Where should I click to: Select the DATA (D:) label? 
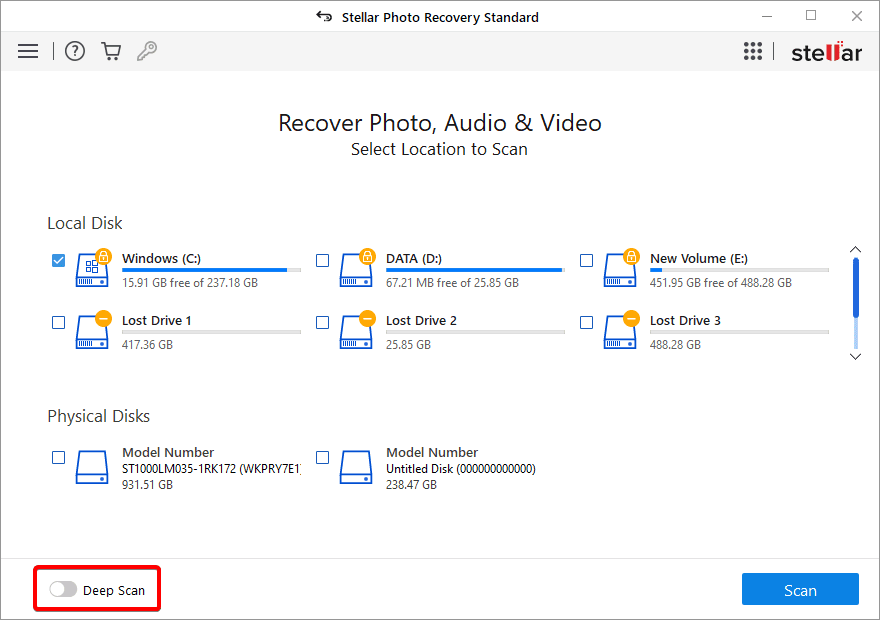414,259
